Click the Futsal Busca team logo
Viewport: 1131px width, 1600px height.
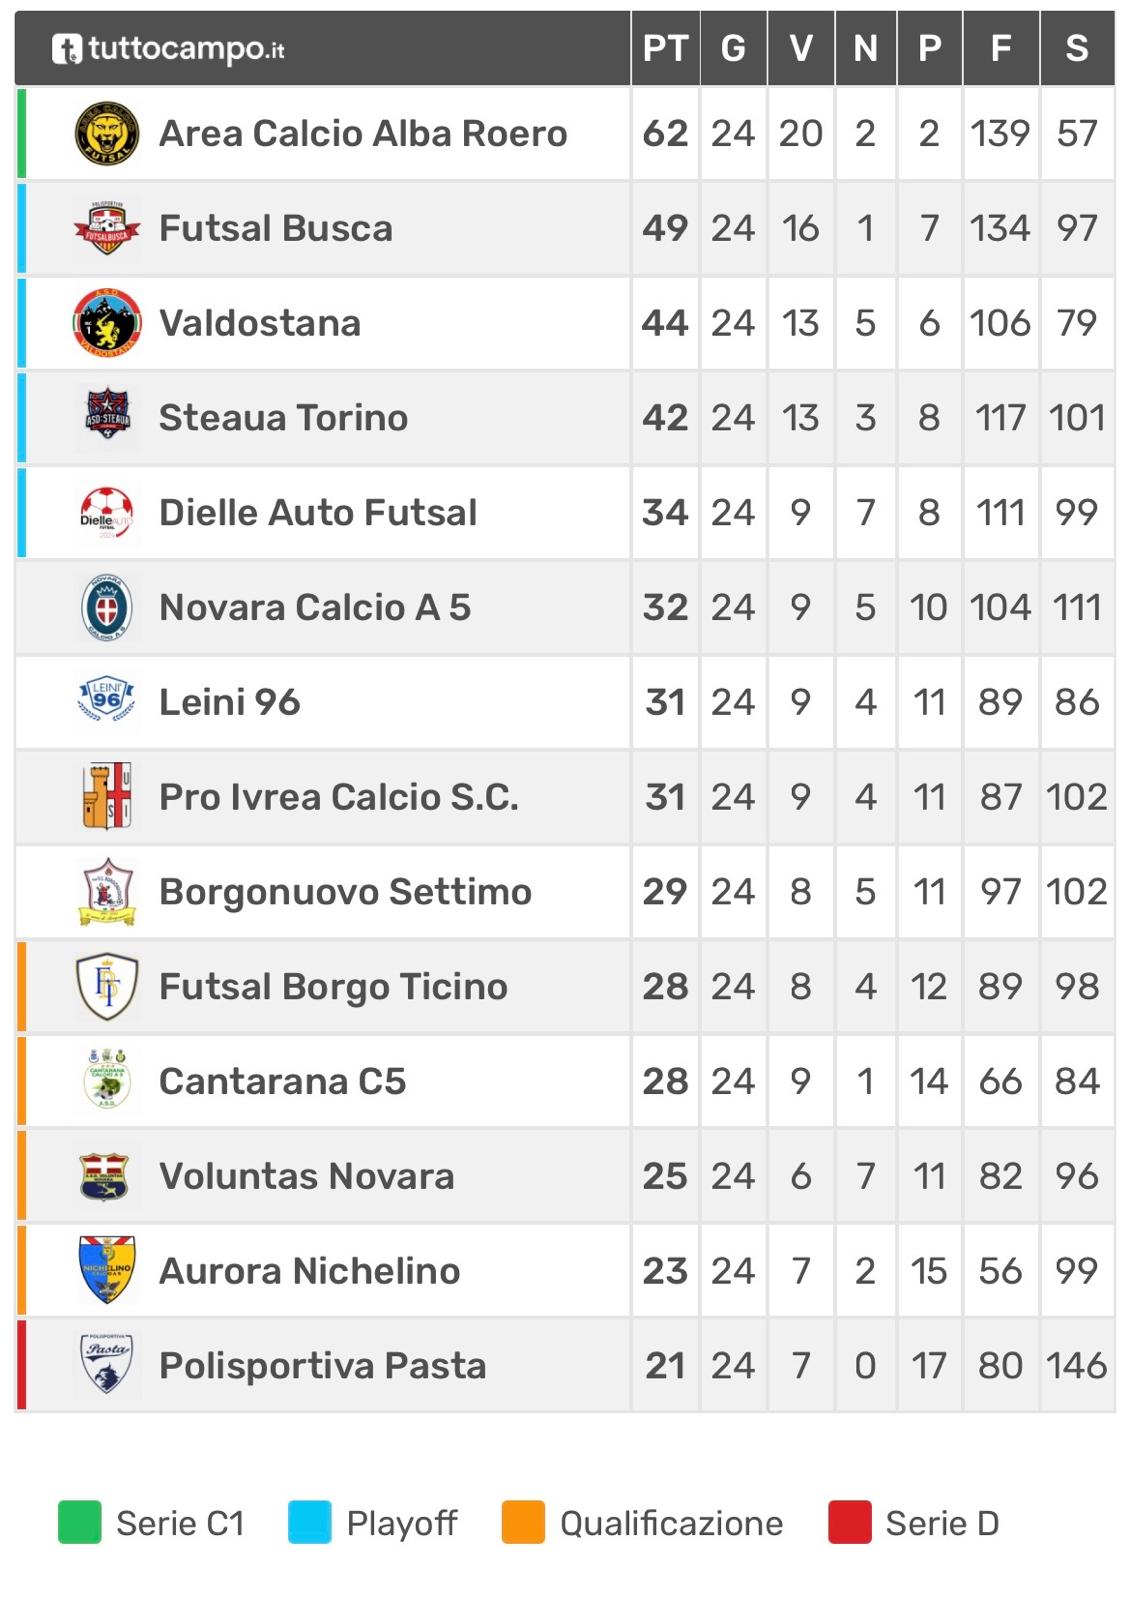[107, 229]
